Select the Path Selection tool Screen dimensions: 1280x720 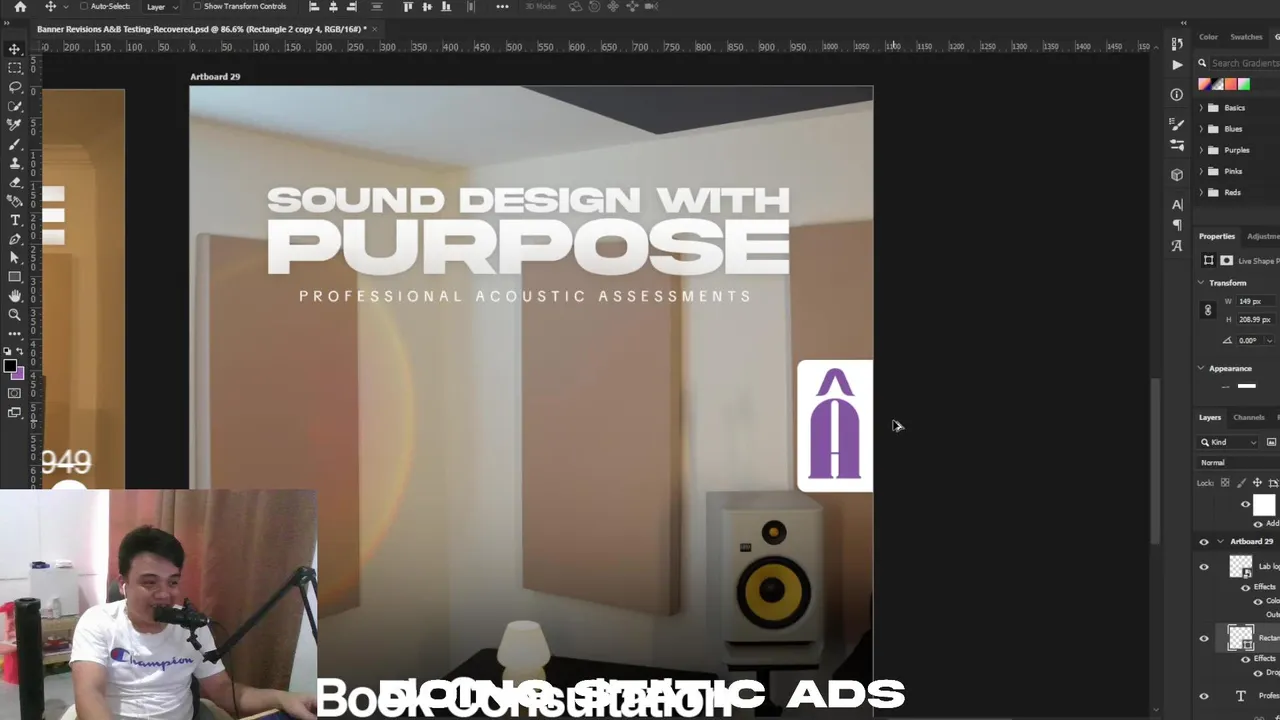coord(14,258)
